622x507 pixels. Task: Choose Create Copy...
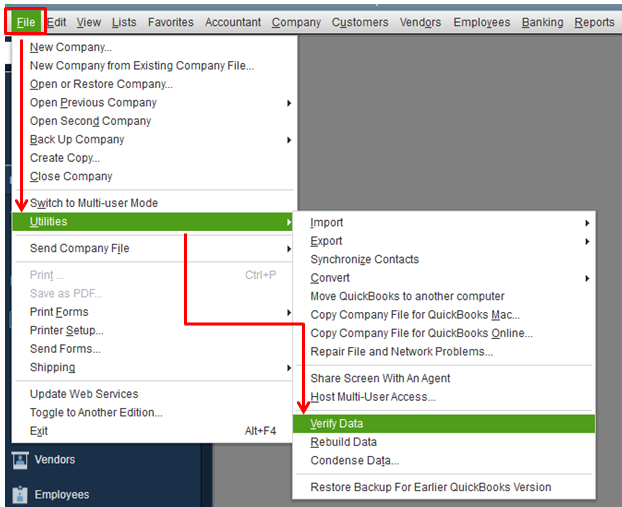[155, 158]
